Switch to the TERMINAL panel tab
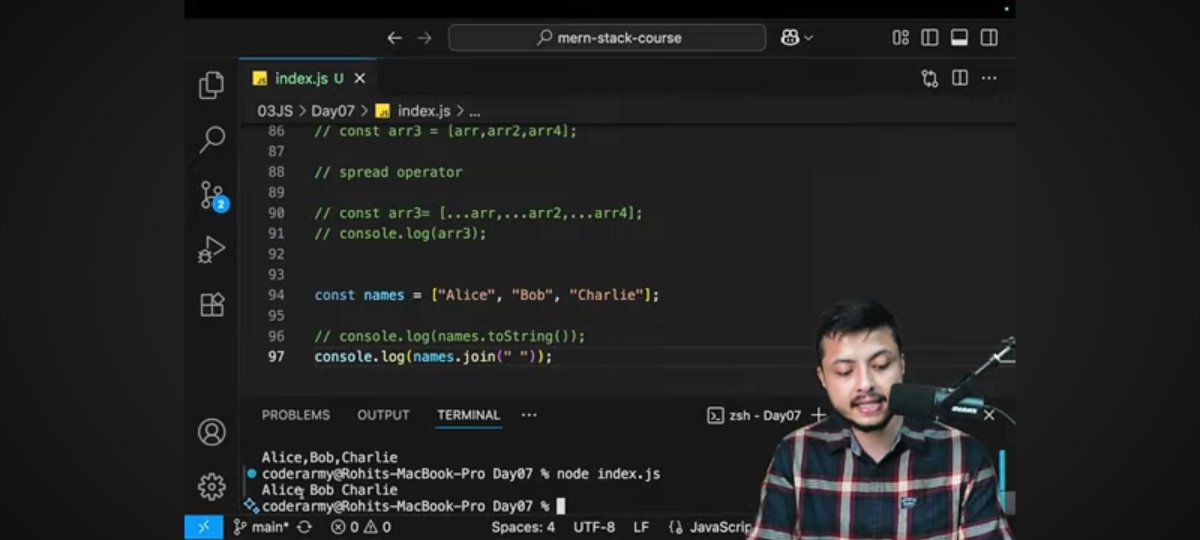This screenshot has width=1200, height=540. tap(468, 415)
